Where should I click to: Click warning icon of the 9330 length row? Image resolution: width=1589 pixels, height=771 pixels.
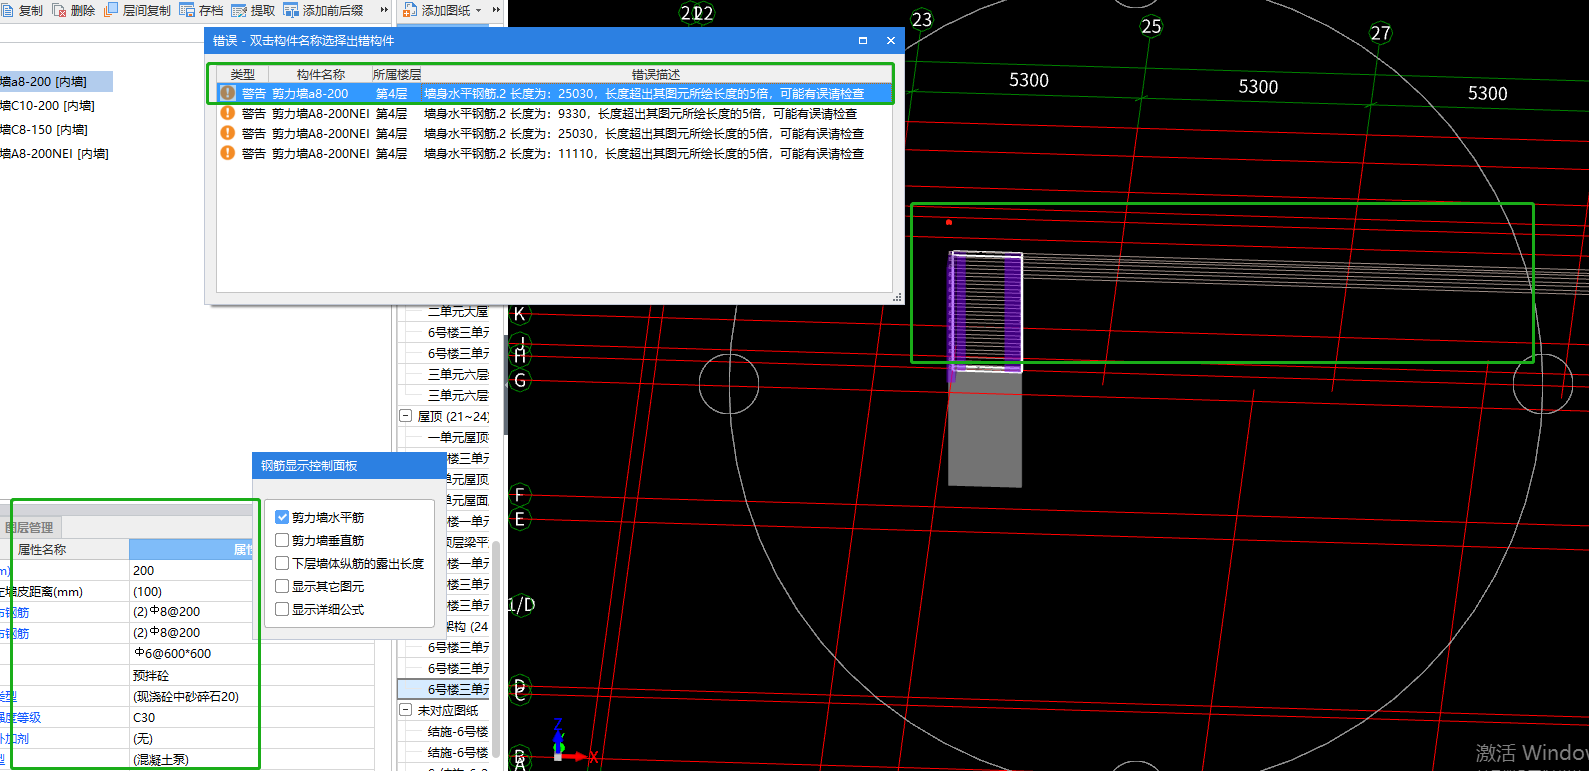coord(228,113)
